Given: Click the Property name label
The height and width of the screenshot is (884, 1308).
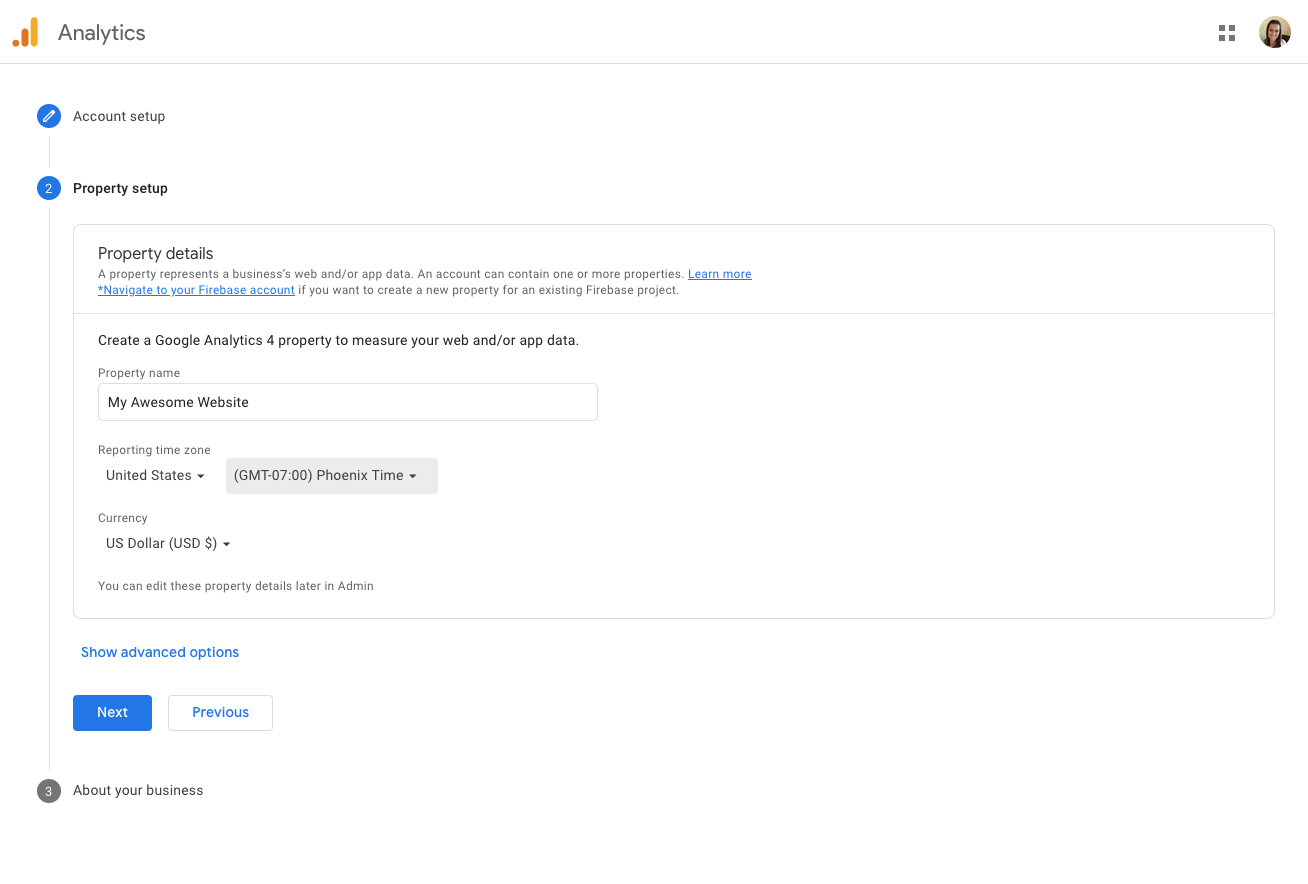Looking at the screenshot, I should [139, 373].
